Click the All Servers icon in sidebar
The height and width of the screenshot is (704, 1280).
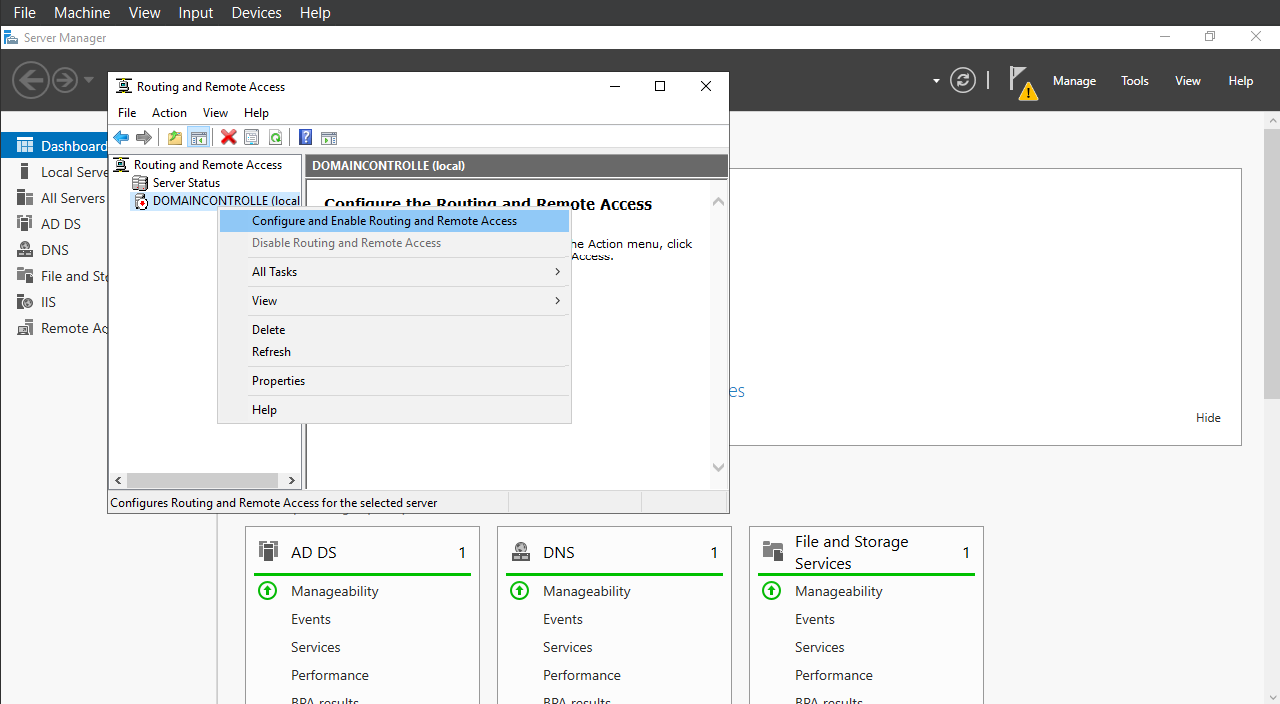[x=25, y=198]
